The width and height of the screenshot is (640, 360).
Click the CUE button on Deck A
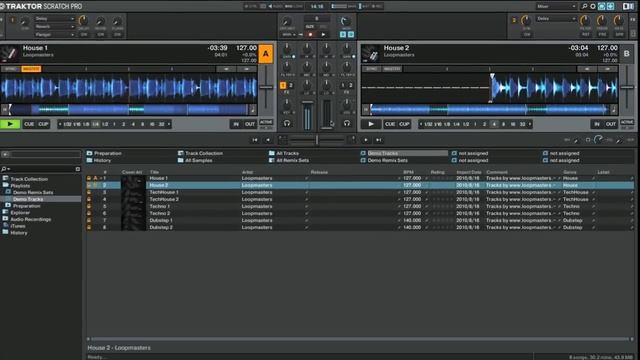29,124
